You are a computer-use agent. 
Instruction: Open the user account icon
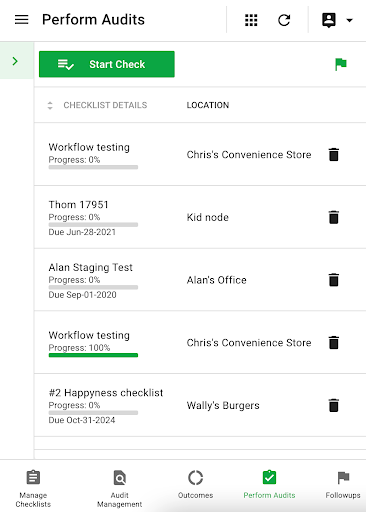(329, 20)
